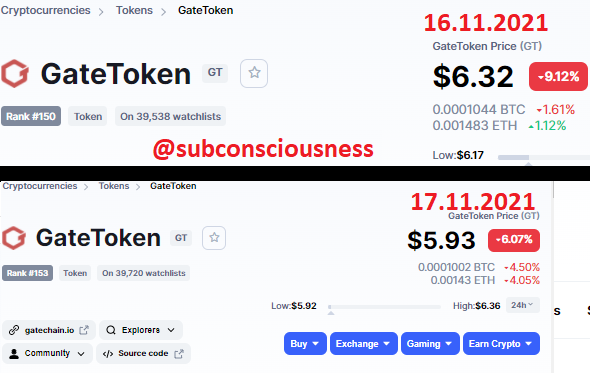Click the lower Low-High price range bar
This screenshot has width=590, height=373.
(x=384, y=307)
